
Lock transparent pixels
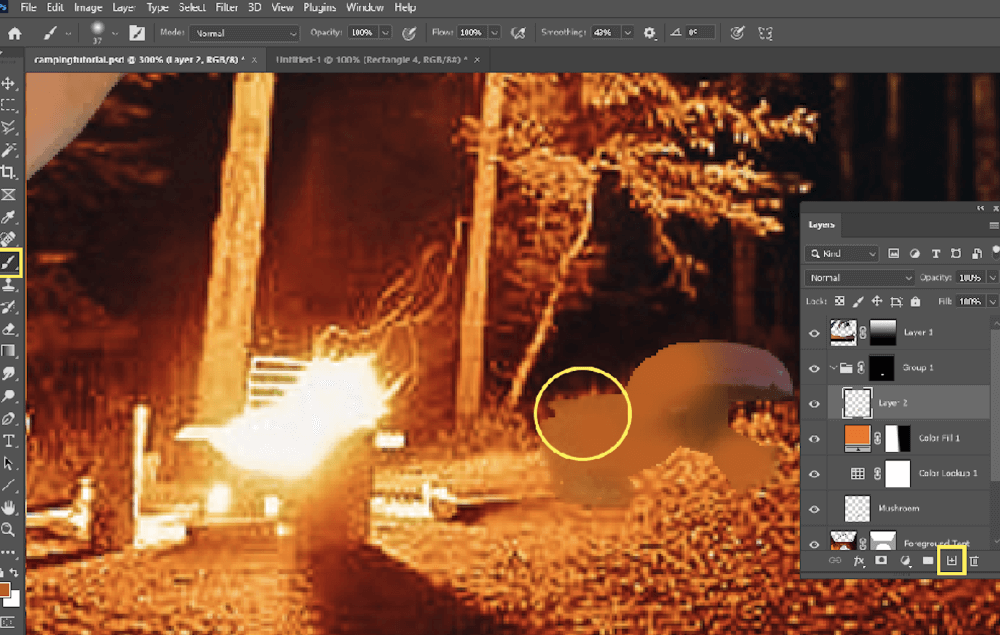tap(840, 302)
